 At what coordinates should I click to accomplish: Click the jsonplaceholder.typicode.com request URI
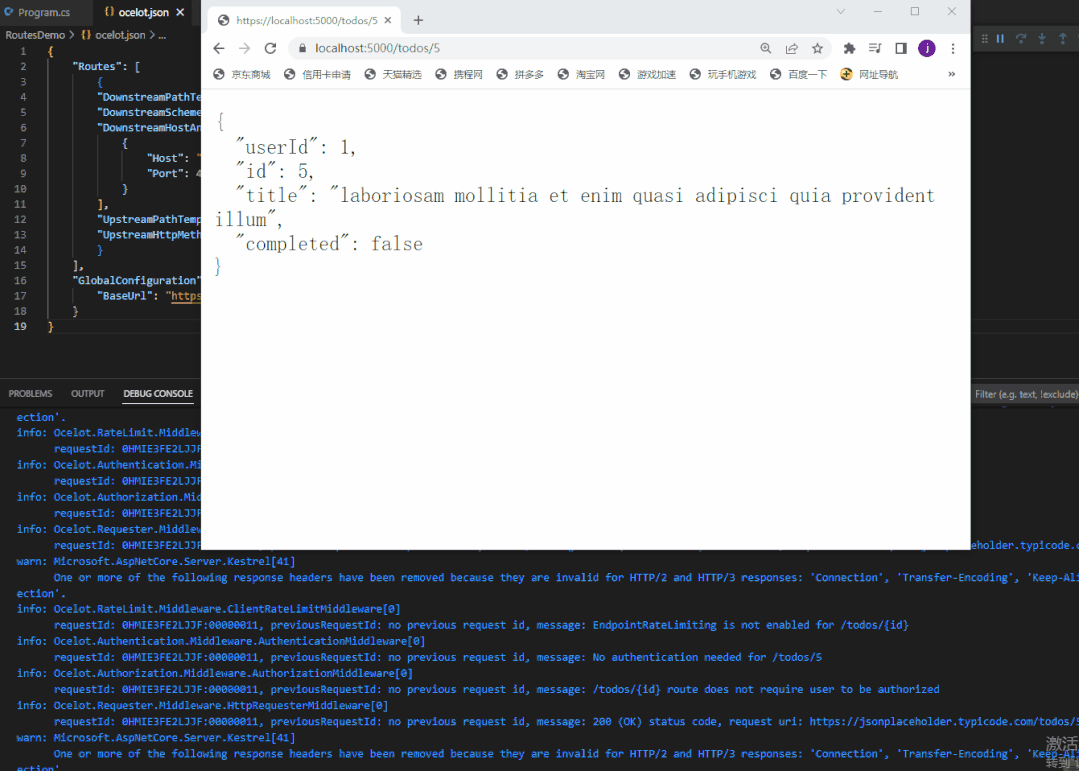(944, 721)
